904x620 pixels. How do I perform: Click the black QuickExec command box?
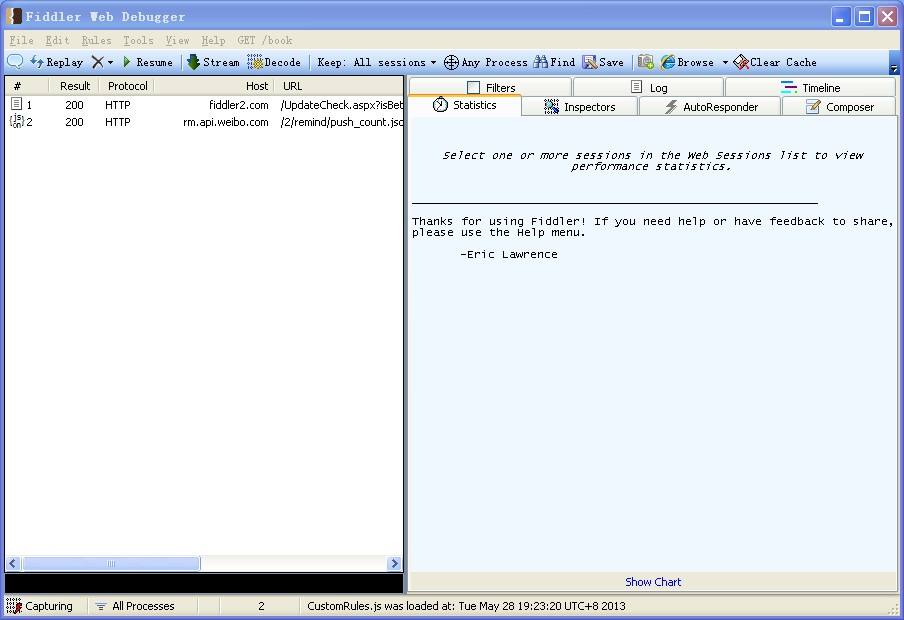tap(204, 583)
